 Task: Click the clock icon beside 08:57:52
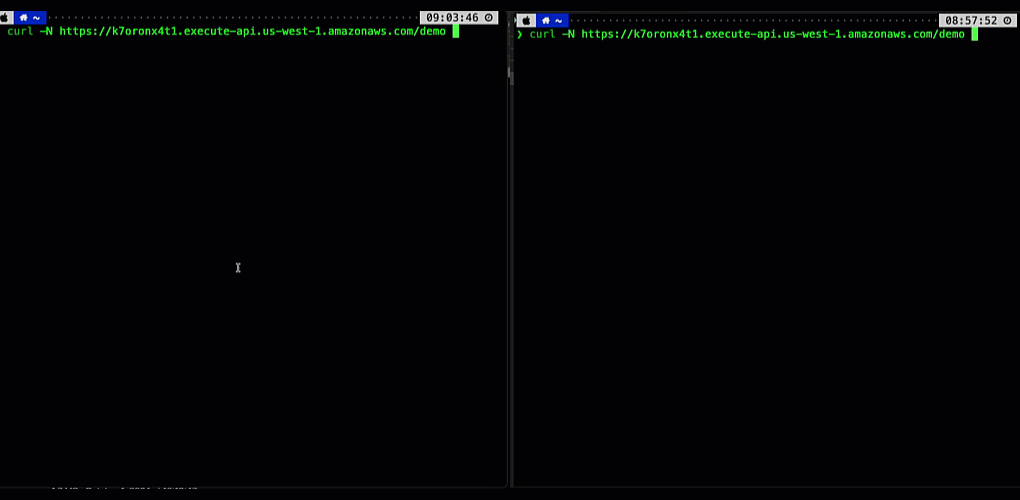[1008, 21]
